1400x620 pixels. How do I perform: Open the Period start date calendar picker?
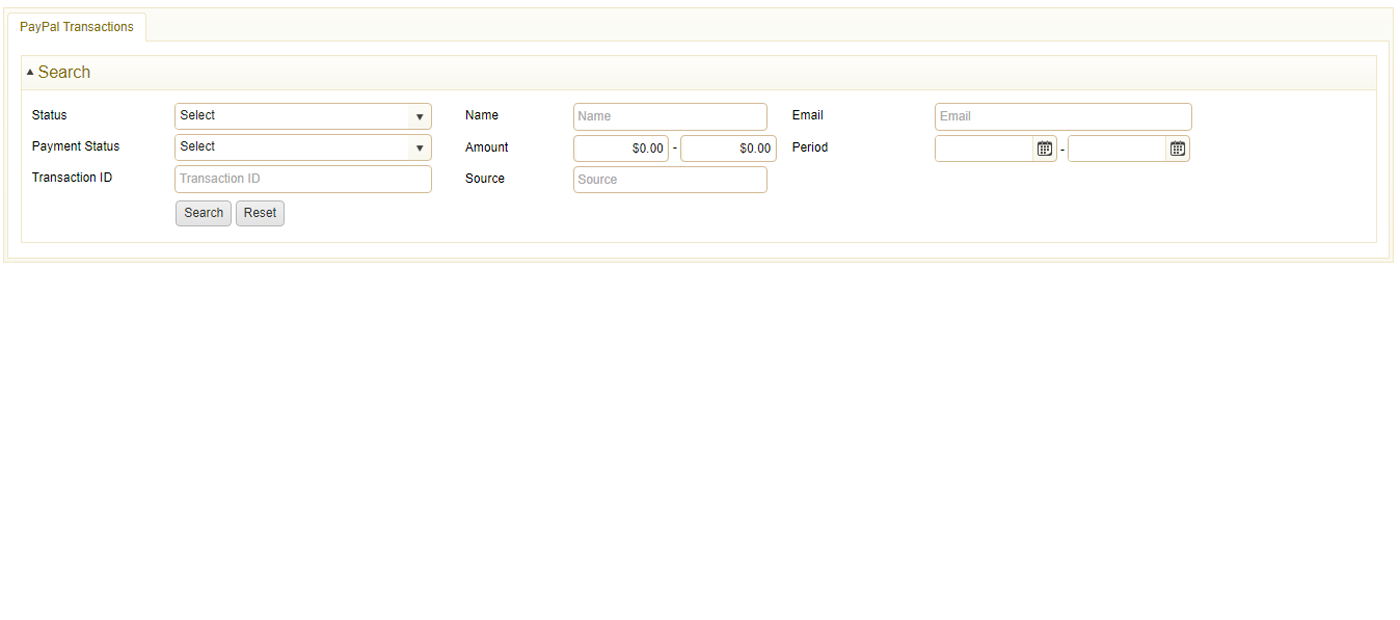(x=1044, y=149)
